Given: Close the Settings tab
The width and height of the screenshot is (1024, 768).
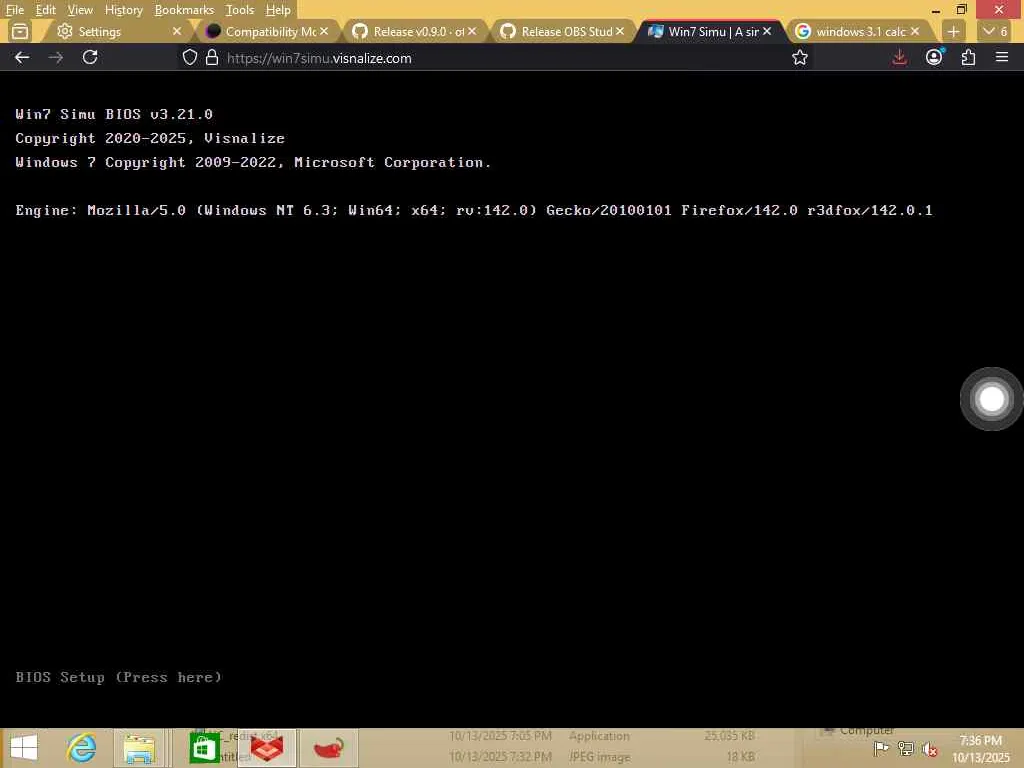Looking at the screenshot, I should coord(176,31).
